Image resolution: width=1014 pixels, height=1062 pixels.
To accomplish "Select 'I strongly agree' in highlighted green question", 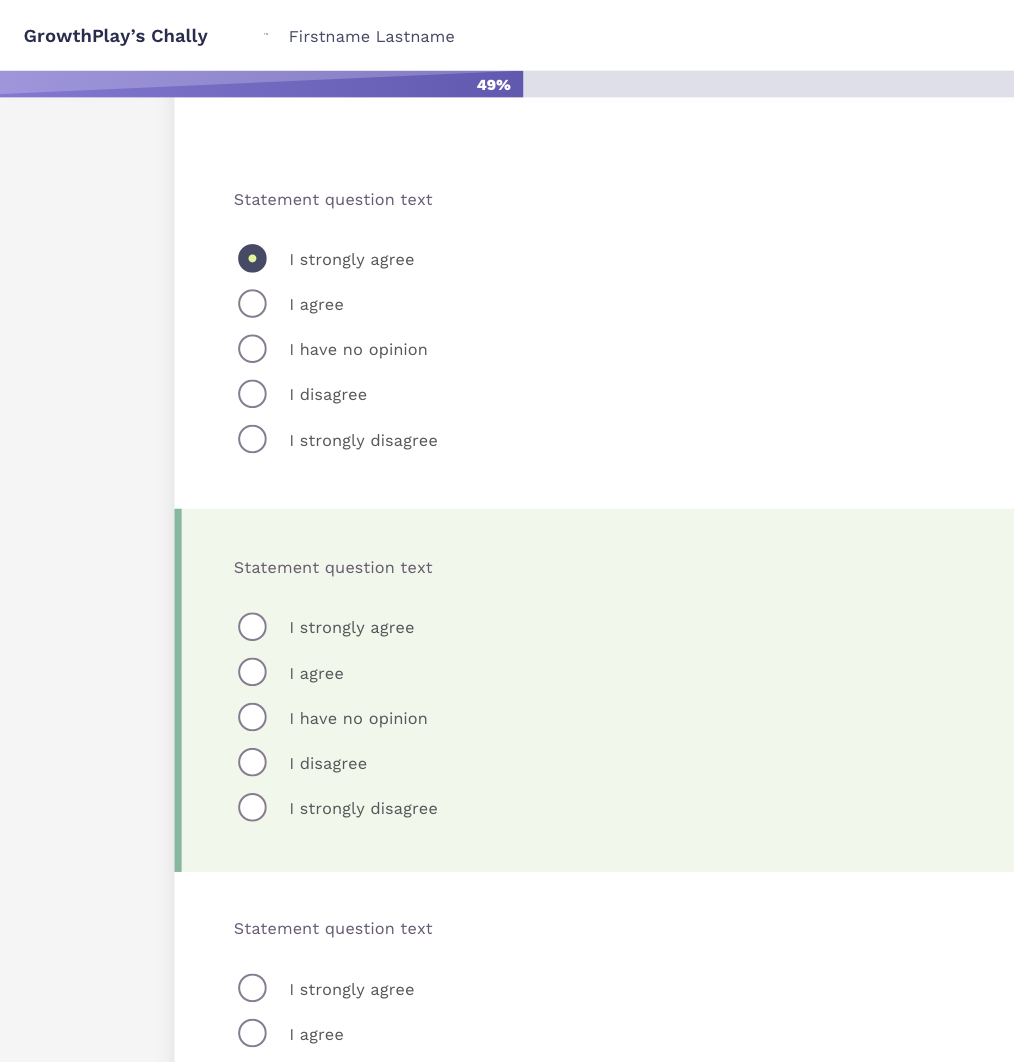I will [x=252, y=627].
